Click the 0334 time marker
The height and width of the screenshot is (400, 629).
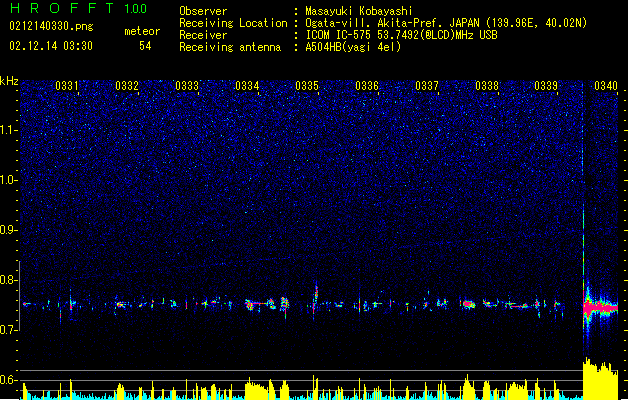coord(247,86)
